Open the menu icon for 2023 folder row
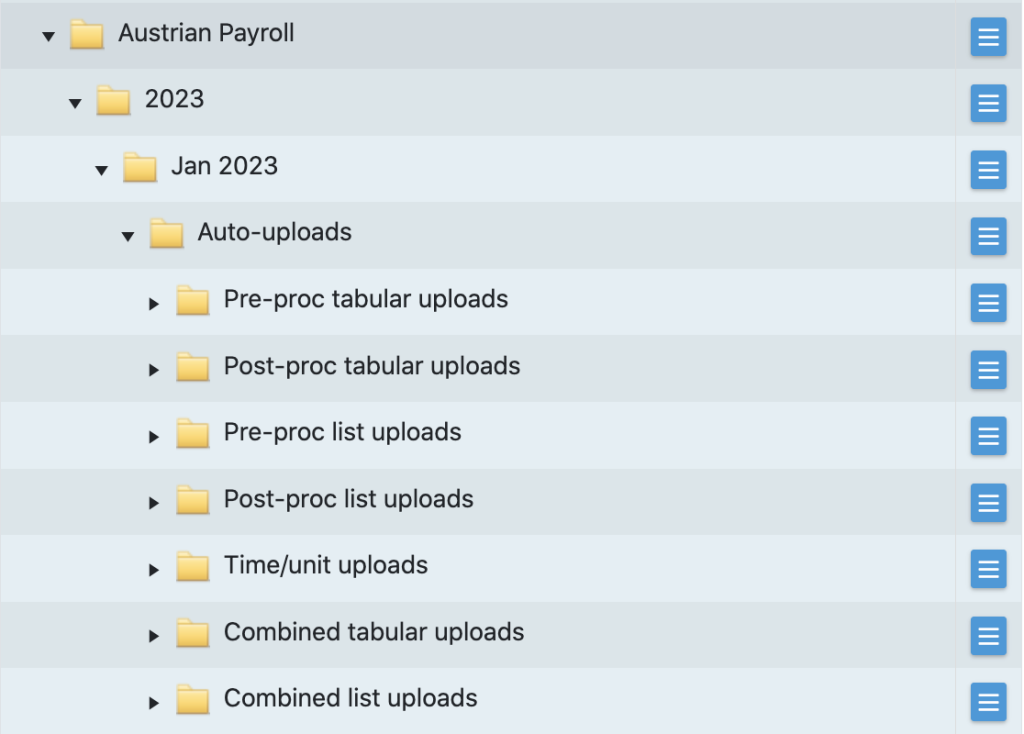Screen dimensions: 1024x734 coord(988,103)
